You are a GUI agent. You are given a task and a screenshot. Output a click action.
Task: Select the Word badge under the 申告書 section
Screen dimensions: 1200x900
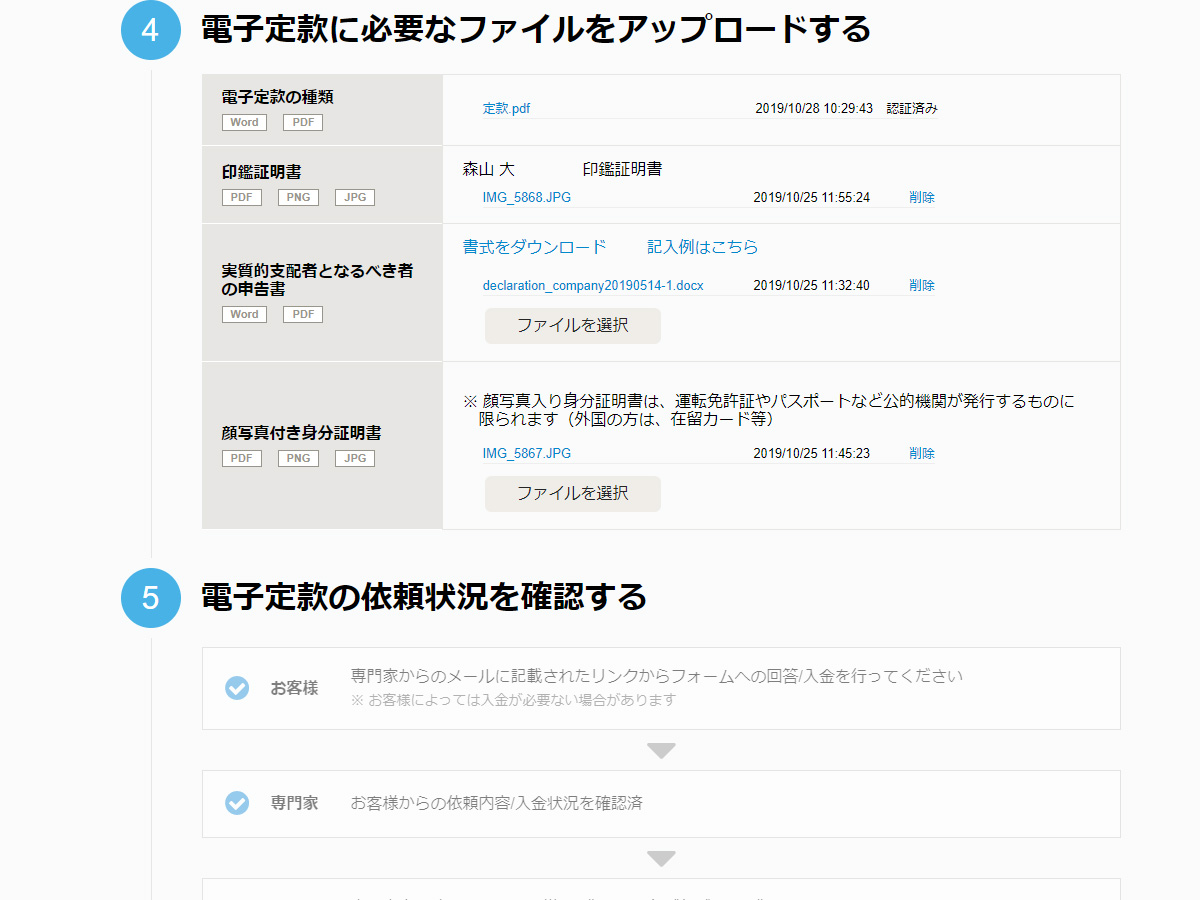(x=244, y=313)
